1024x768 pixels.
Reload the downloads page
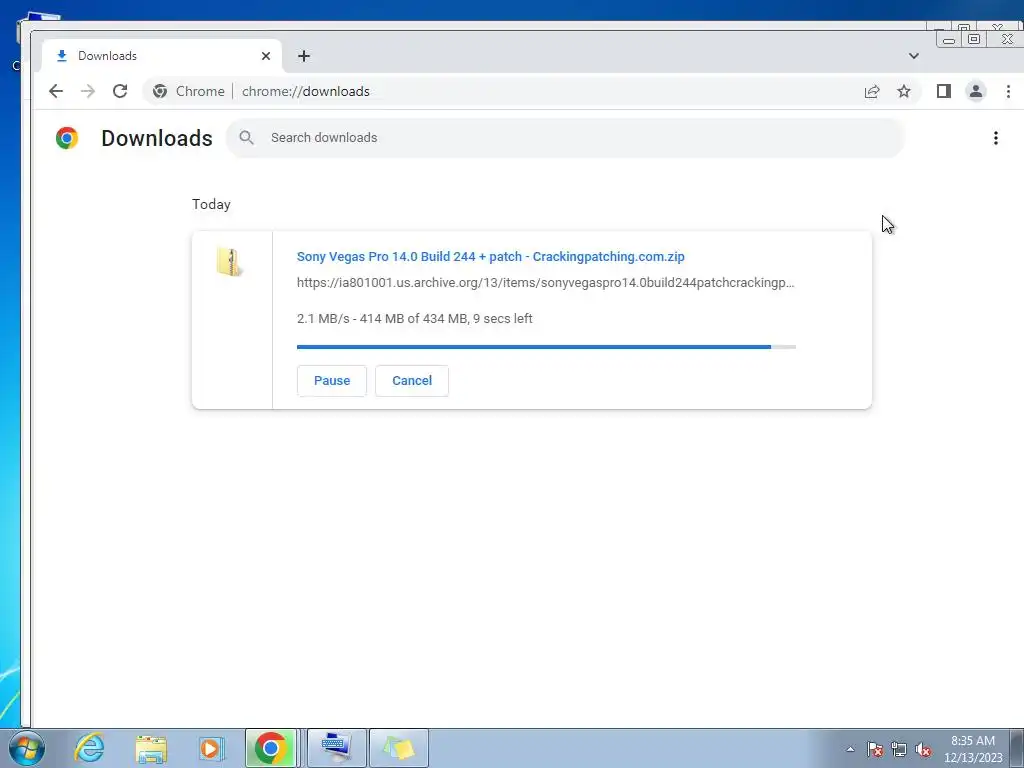tap(120, 91)
